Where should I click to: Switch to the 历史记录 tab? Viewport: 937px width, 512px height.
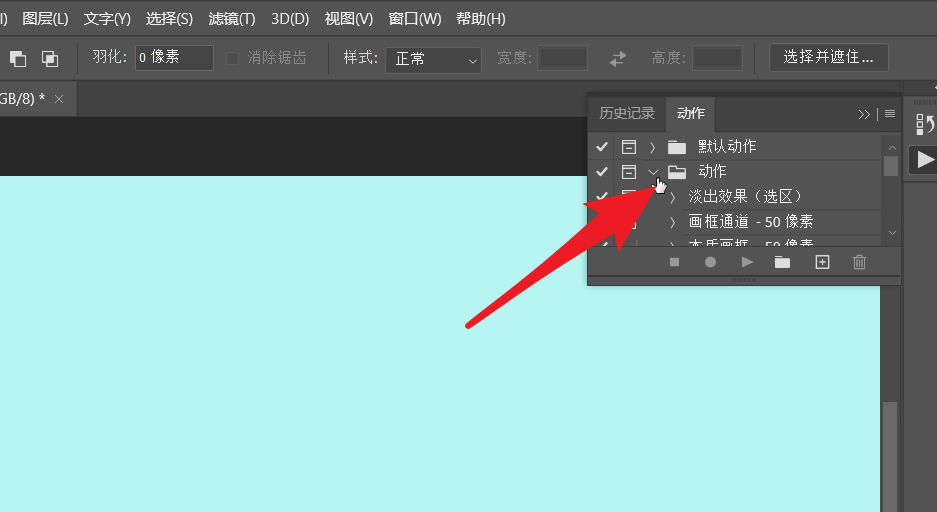click(627, 114)
